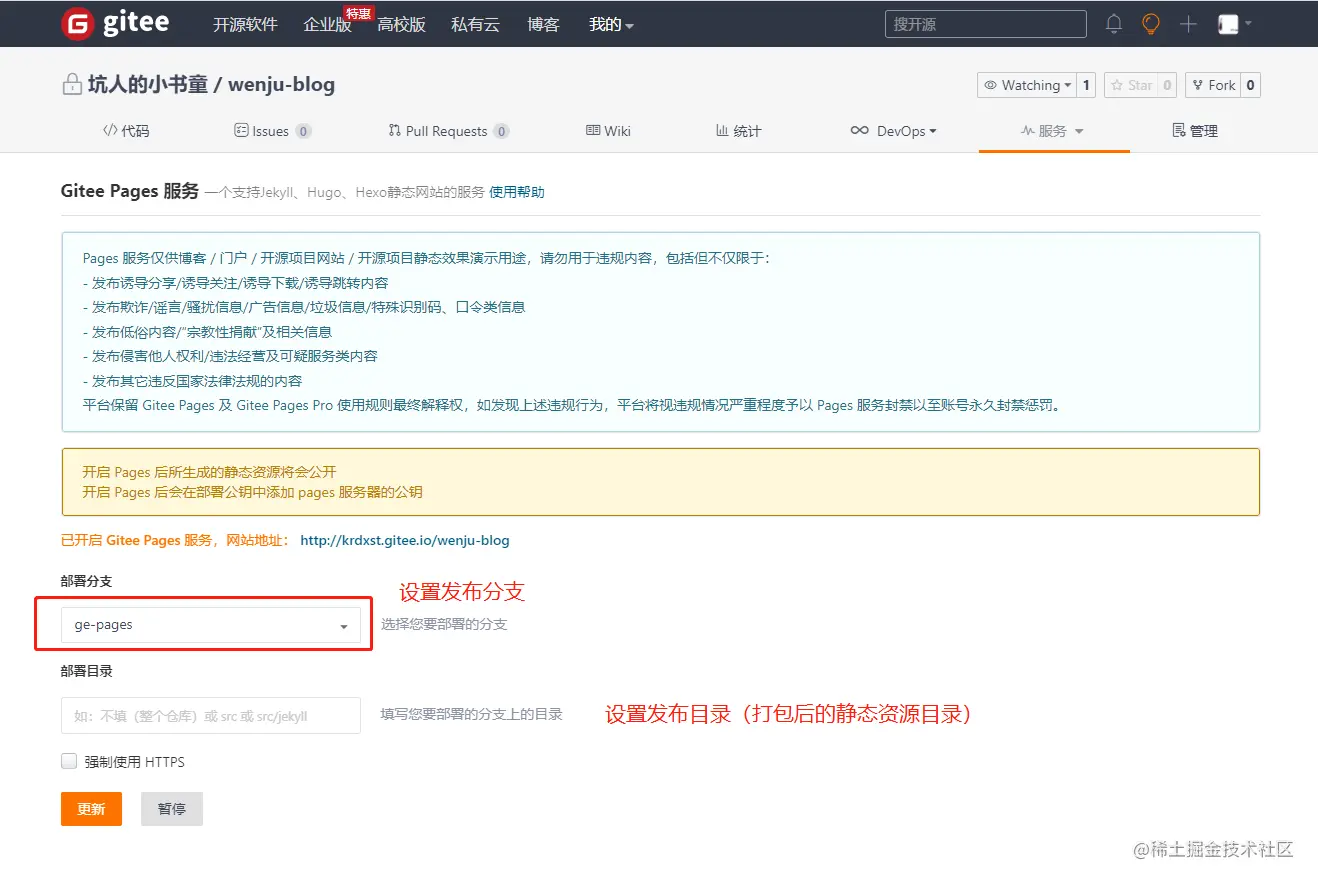This screenshot has width=1318, height=884.
Task: Click the Issues count badge 0
Action: (303, 131)
